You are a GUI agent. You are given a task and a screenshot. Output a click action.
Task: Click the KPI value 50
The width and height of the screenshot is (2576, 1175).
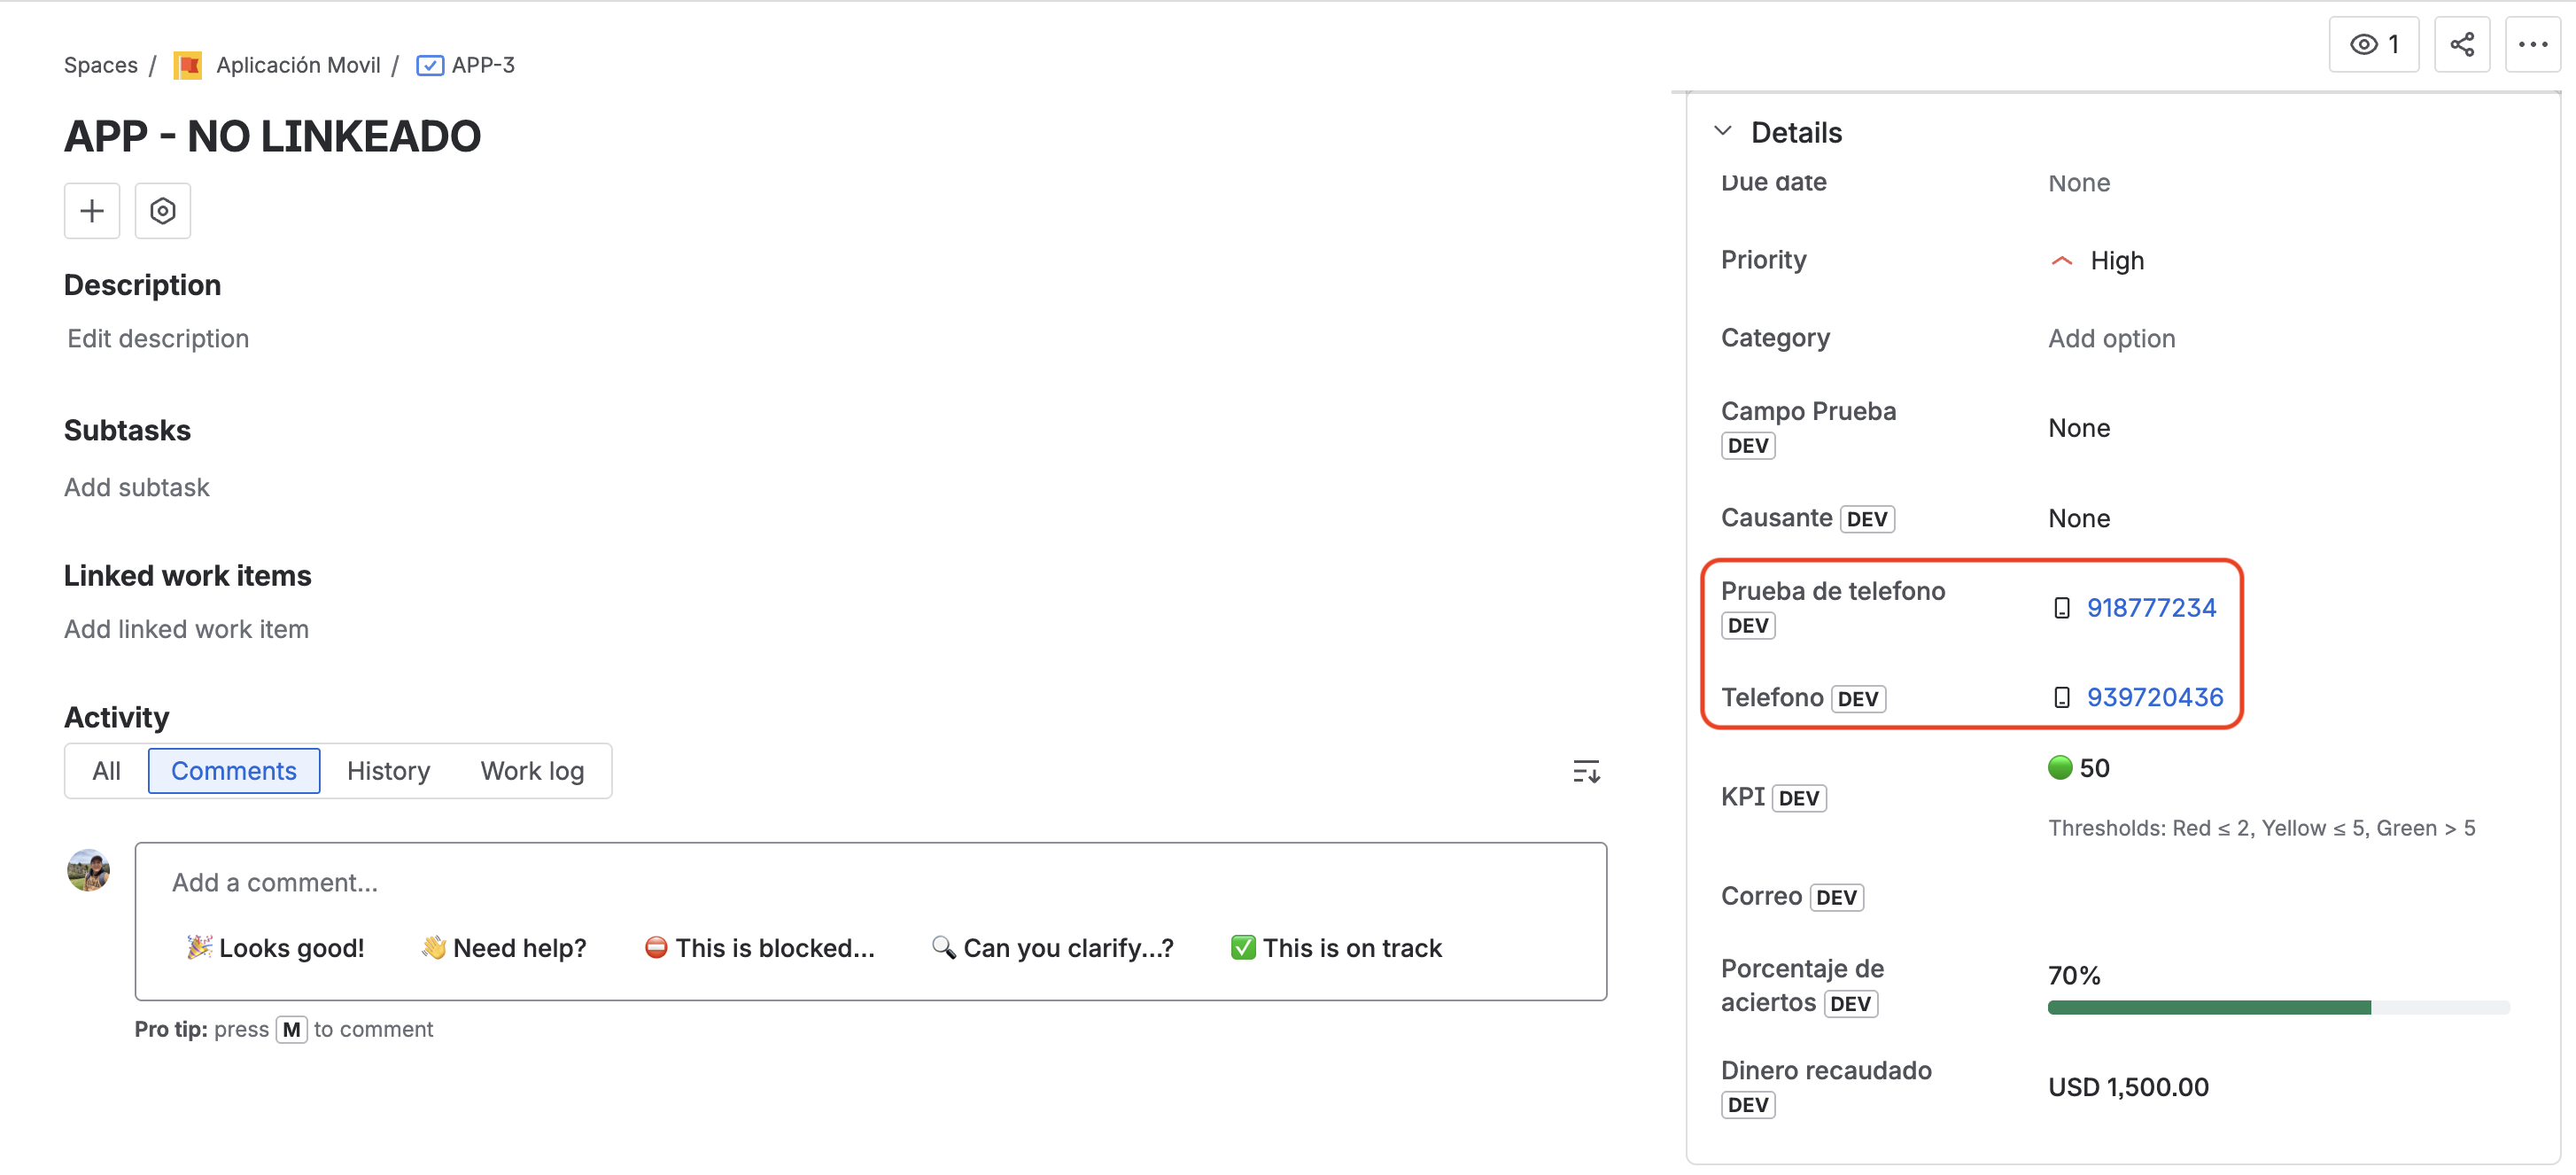[x=2094, y=768]
